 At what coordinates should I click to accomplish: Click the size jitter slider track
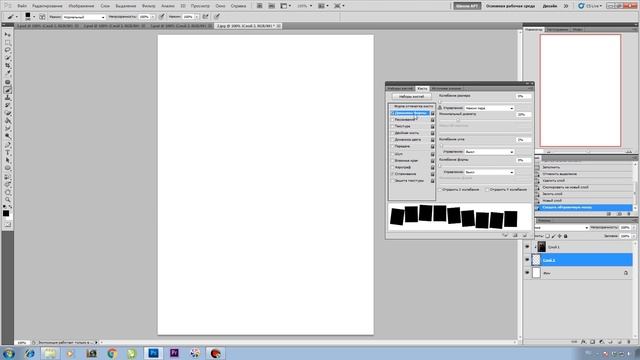[x=485, y=102]
